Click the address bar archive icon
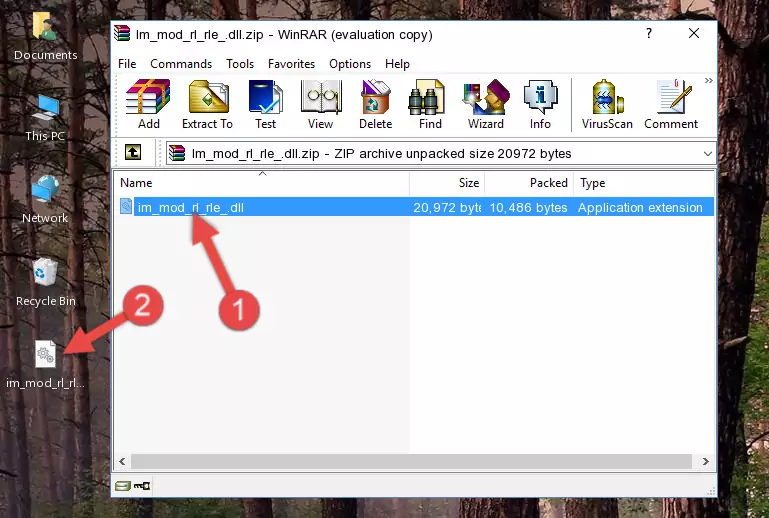 [x=177, y=154]
